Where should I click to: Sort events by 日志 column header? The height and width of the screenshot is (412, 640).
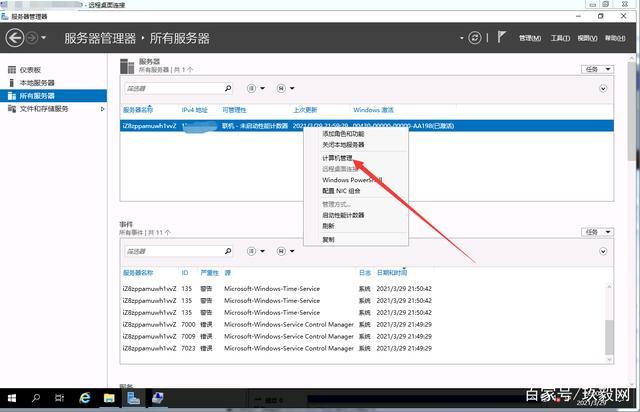pyautogui.click(x=365, y=273)
